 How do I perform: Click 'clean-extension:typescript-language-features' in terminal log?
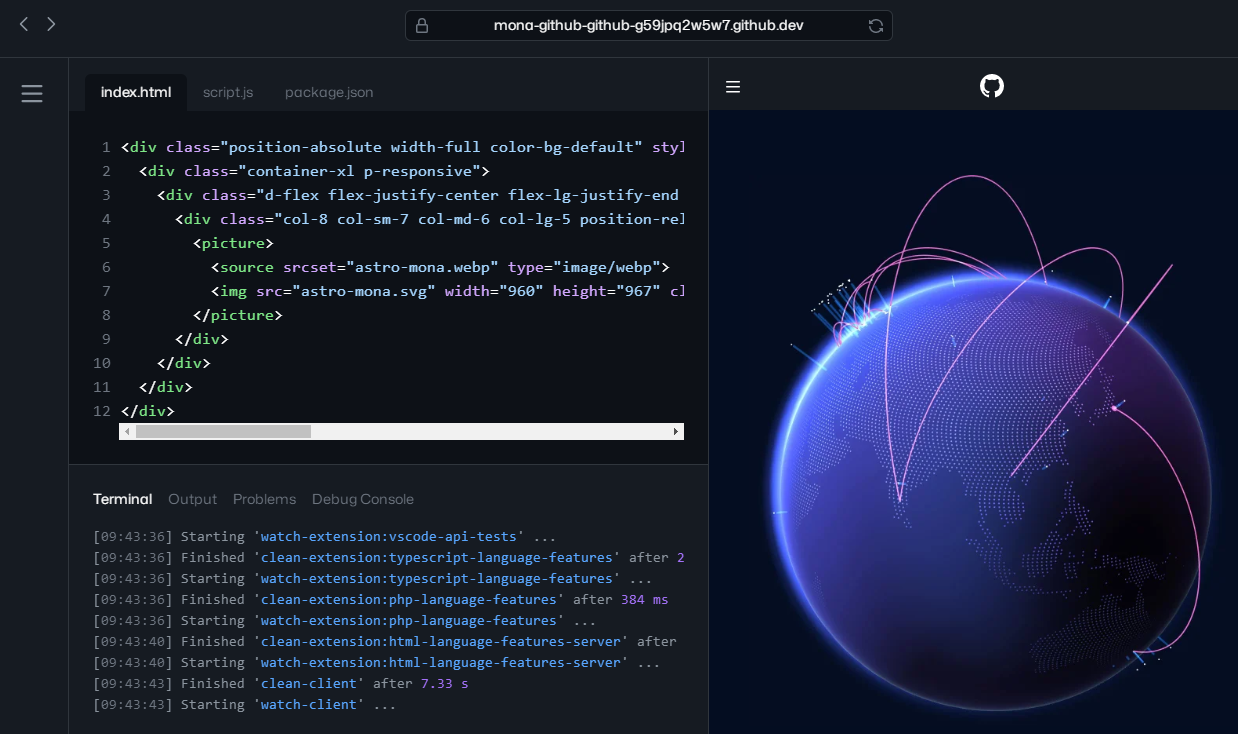click(437, 558)
